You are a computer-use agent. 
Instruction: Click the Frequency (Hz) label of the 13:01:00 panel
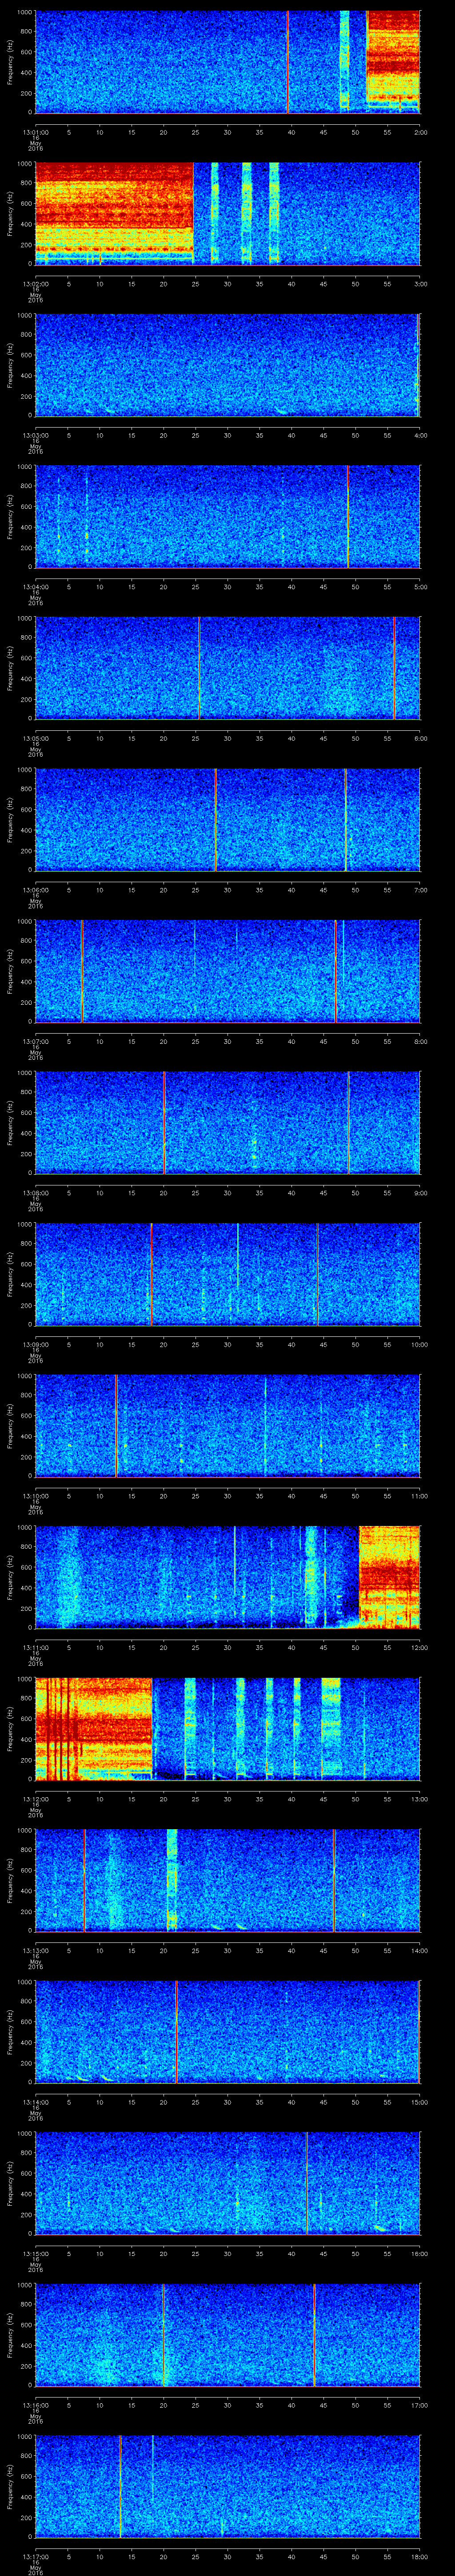pyautogui.click(x=10, y=62)
